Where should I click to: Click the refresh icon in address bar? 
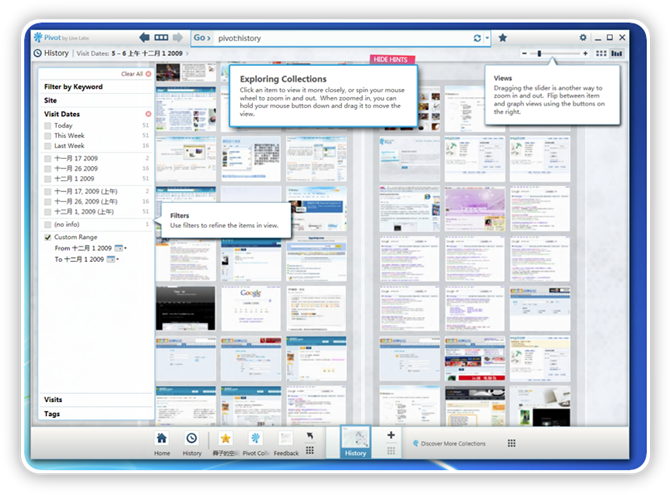coord(478,38)
